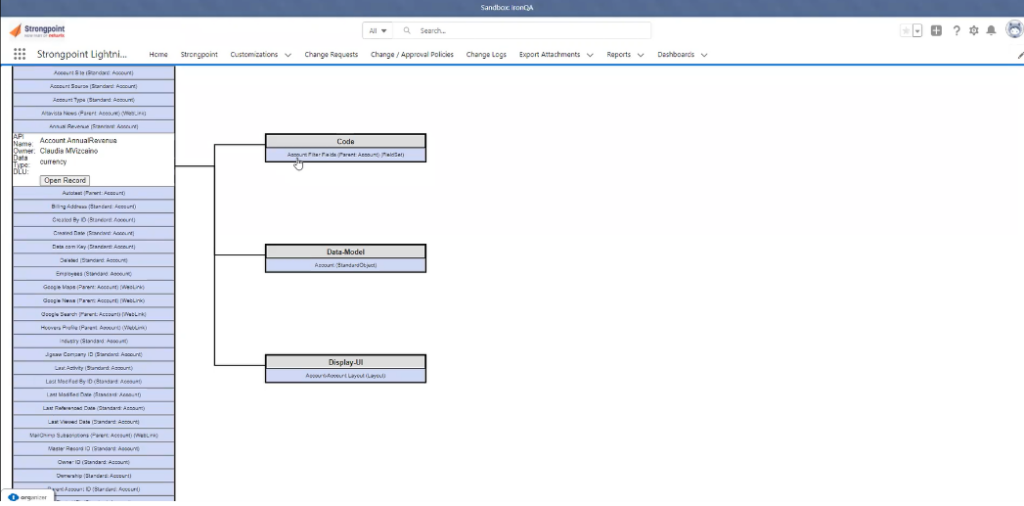Go to the Home tab
This screenshot has width=1024, height=506.
click(158, 55)
